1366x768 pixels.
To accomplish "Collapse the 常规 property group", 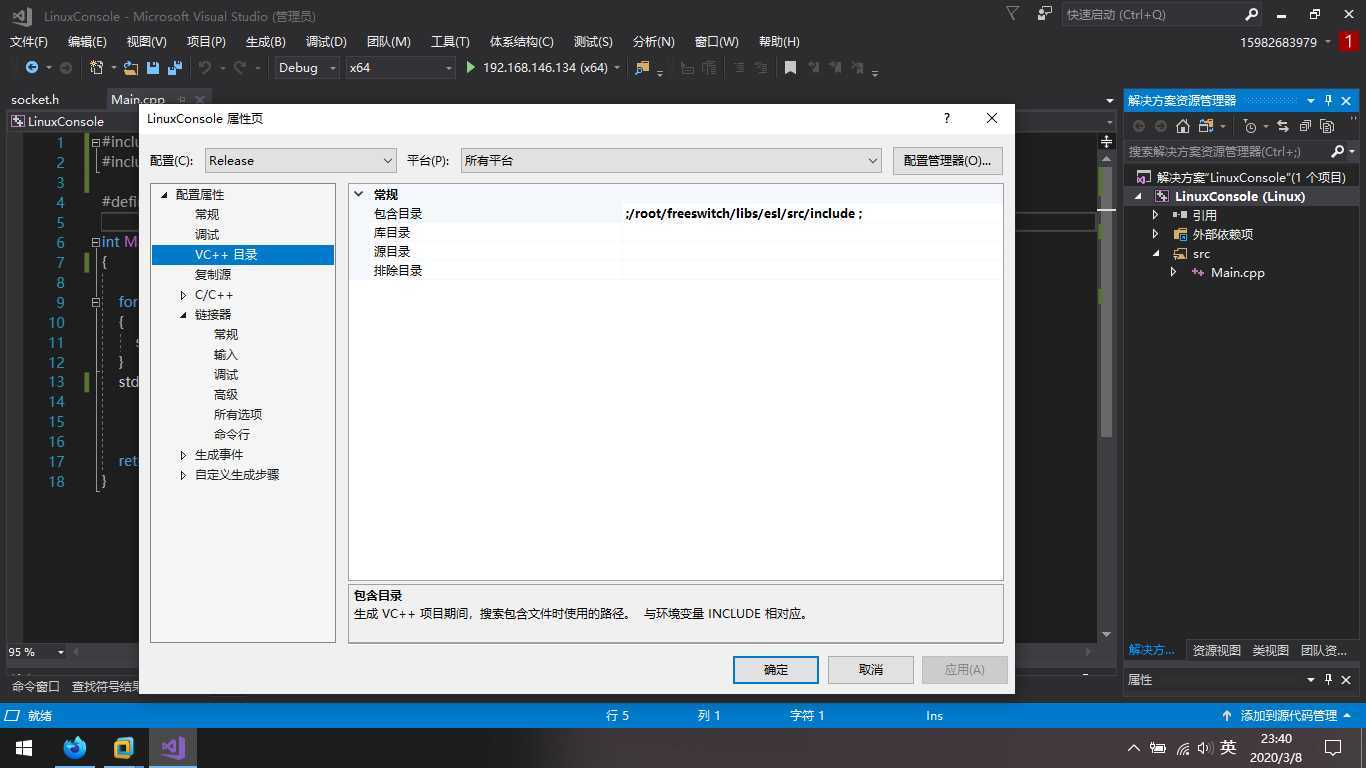I will click(359, 194).
